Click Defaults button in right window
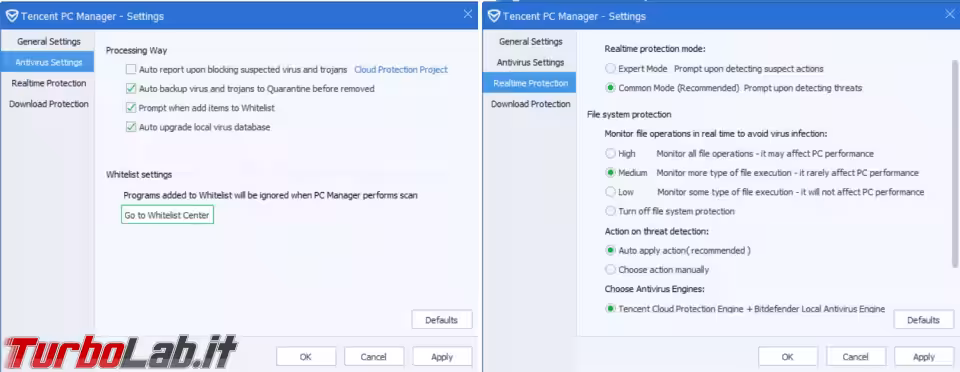Screen dimensions: 960x372 (923, 320)
